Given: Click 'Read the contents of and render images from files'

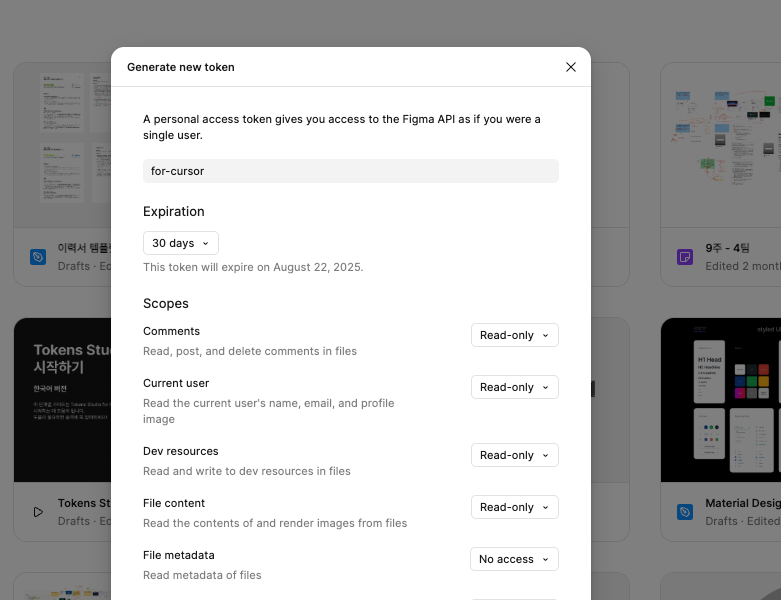Looking at the screenshot, I should [x=275, y=523].
